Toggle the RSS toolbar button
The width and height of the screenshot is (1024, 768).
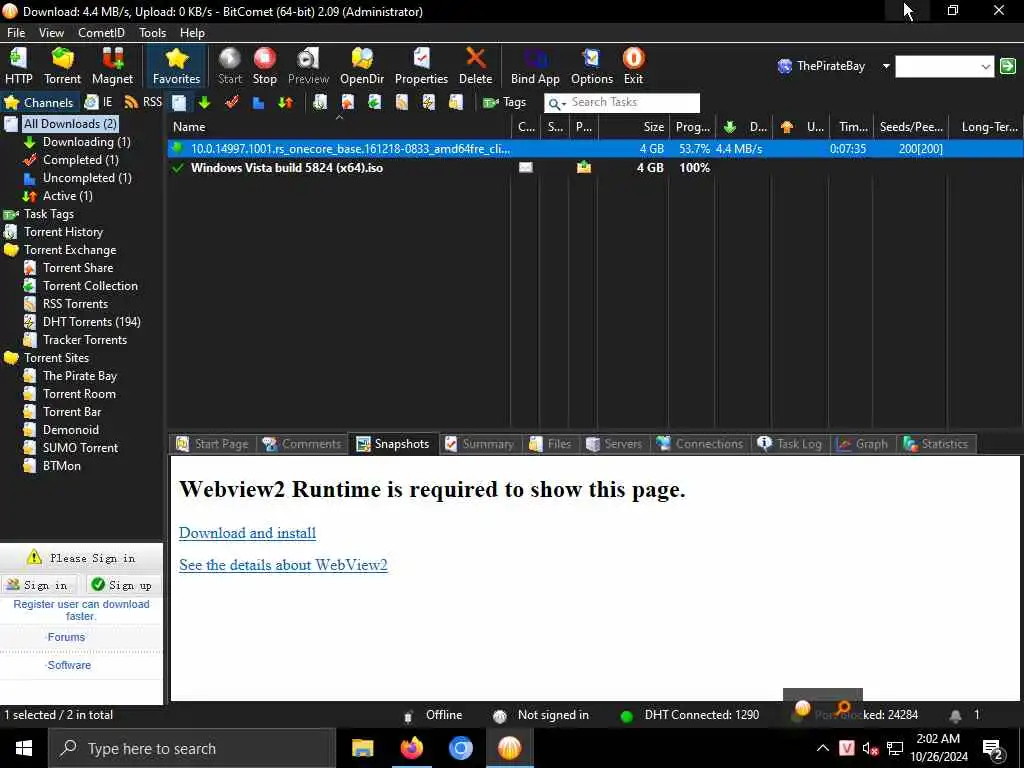pyautogui.click(x=143, y=103)
